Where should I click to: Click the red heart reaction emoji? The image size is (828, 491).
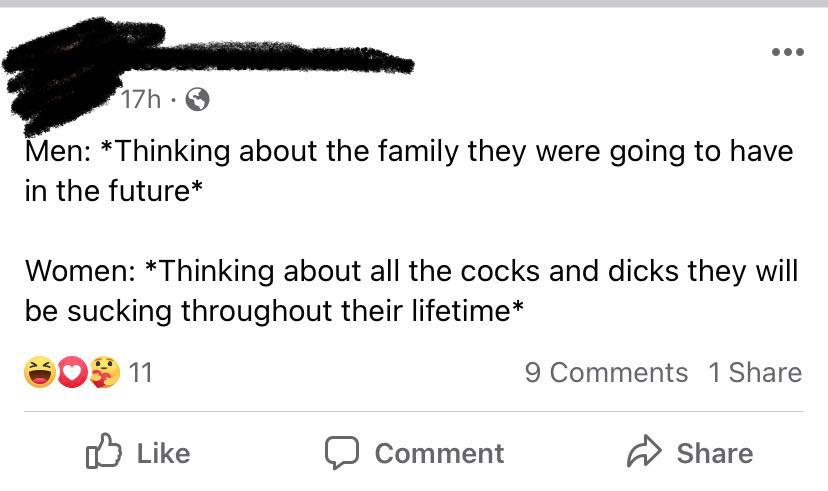pyautogui.click(x=71, y=373)
